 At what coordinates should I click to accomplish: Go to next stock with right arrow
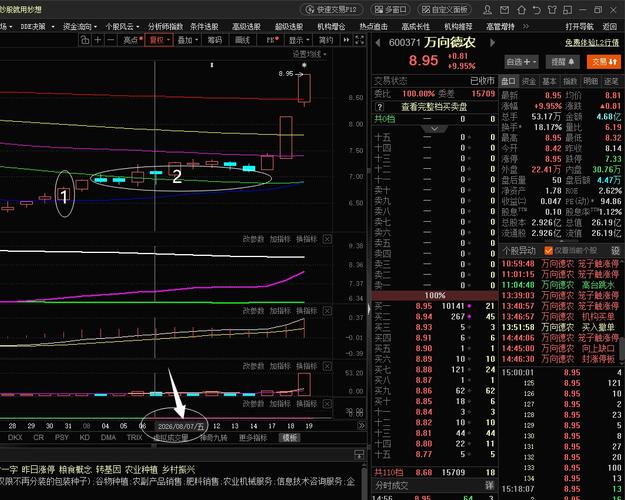click(x=492, y=43)
